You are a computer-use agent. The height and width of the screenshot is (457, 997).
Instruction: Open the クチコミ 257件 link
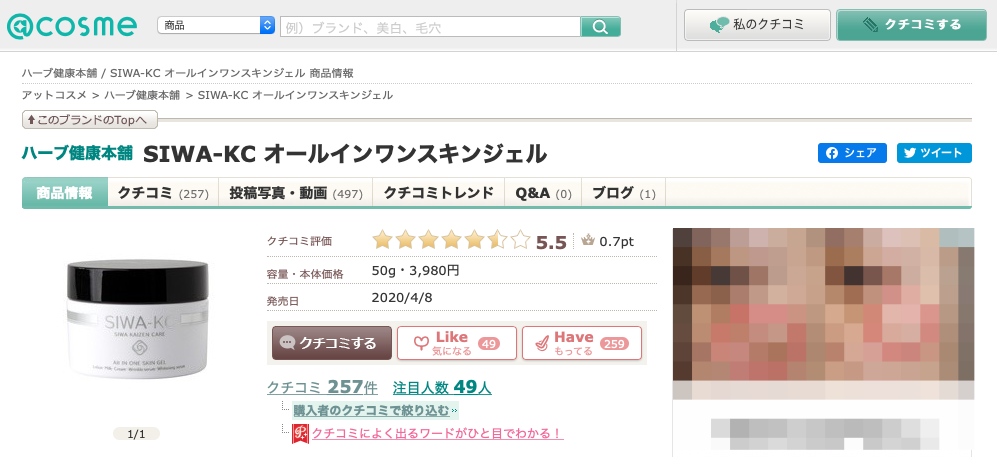coord(322,386)
